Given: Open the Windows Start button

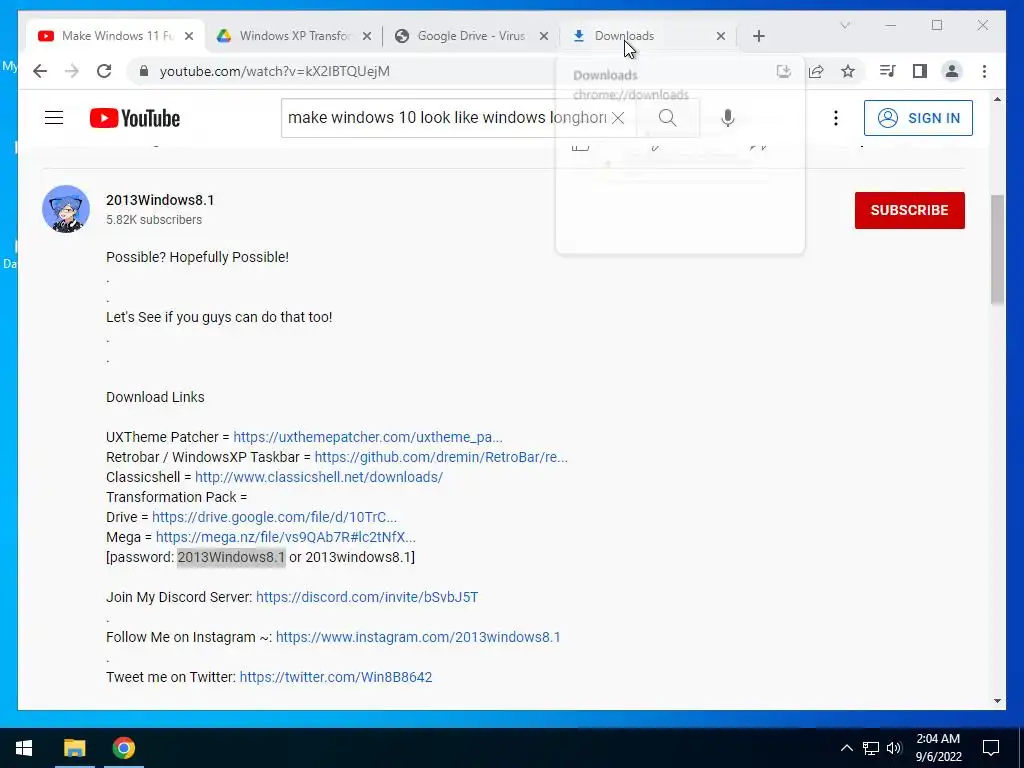Looking at the screenshot, I should 24,748.
